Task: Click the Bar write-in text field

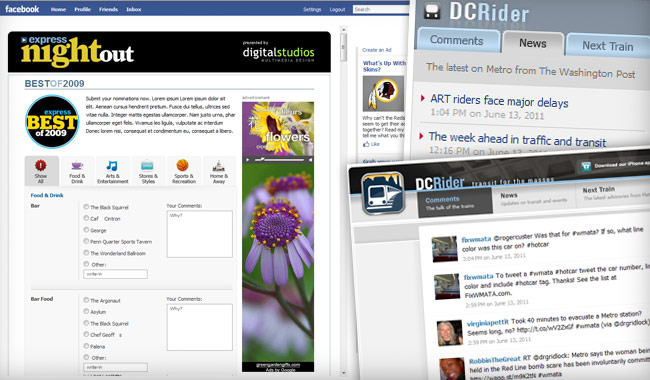Action: pos(115,274)
